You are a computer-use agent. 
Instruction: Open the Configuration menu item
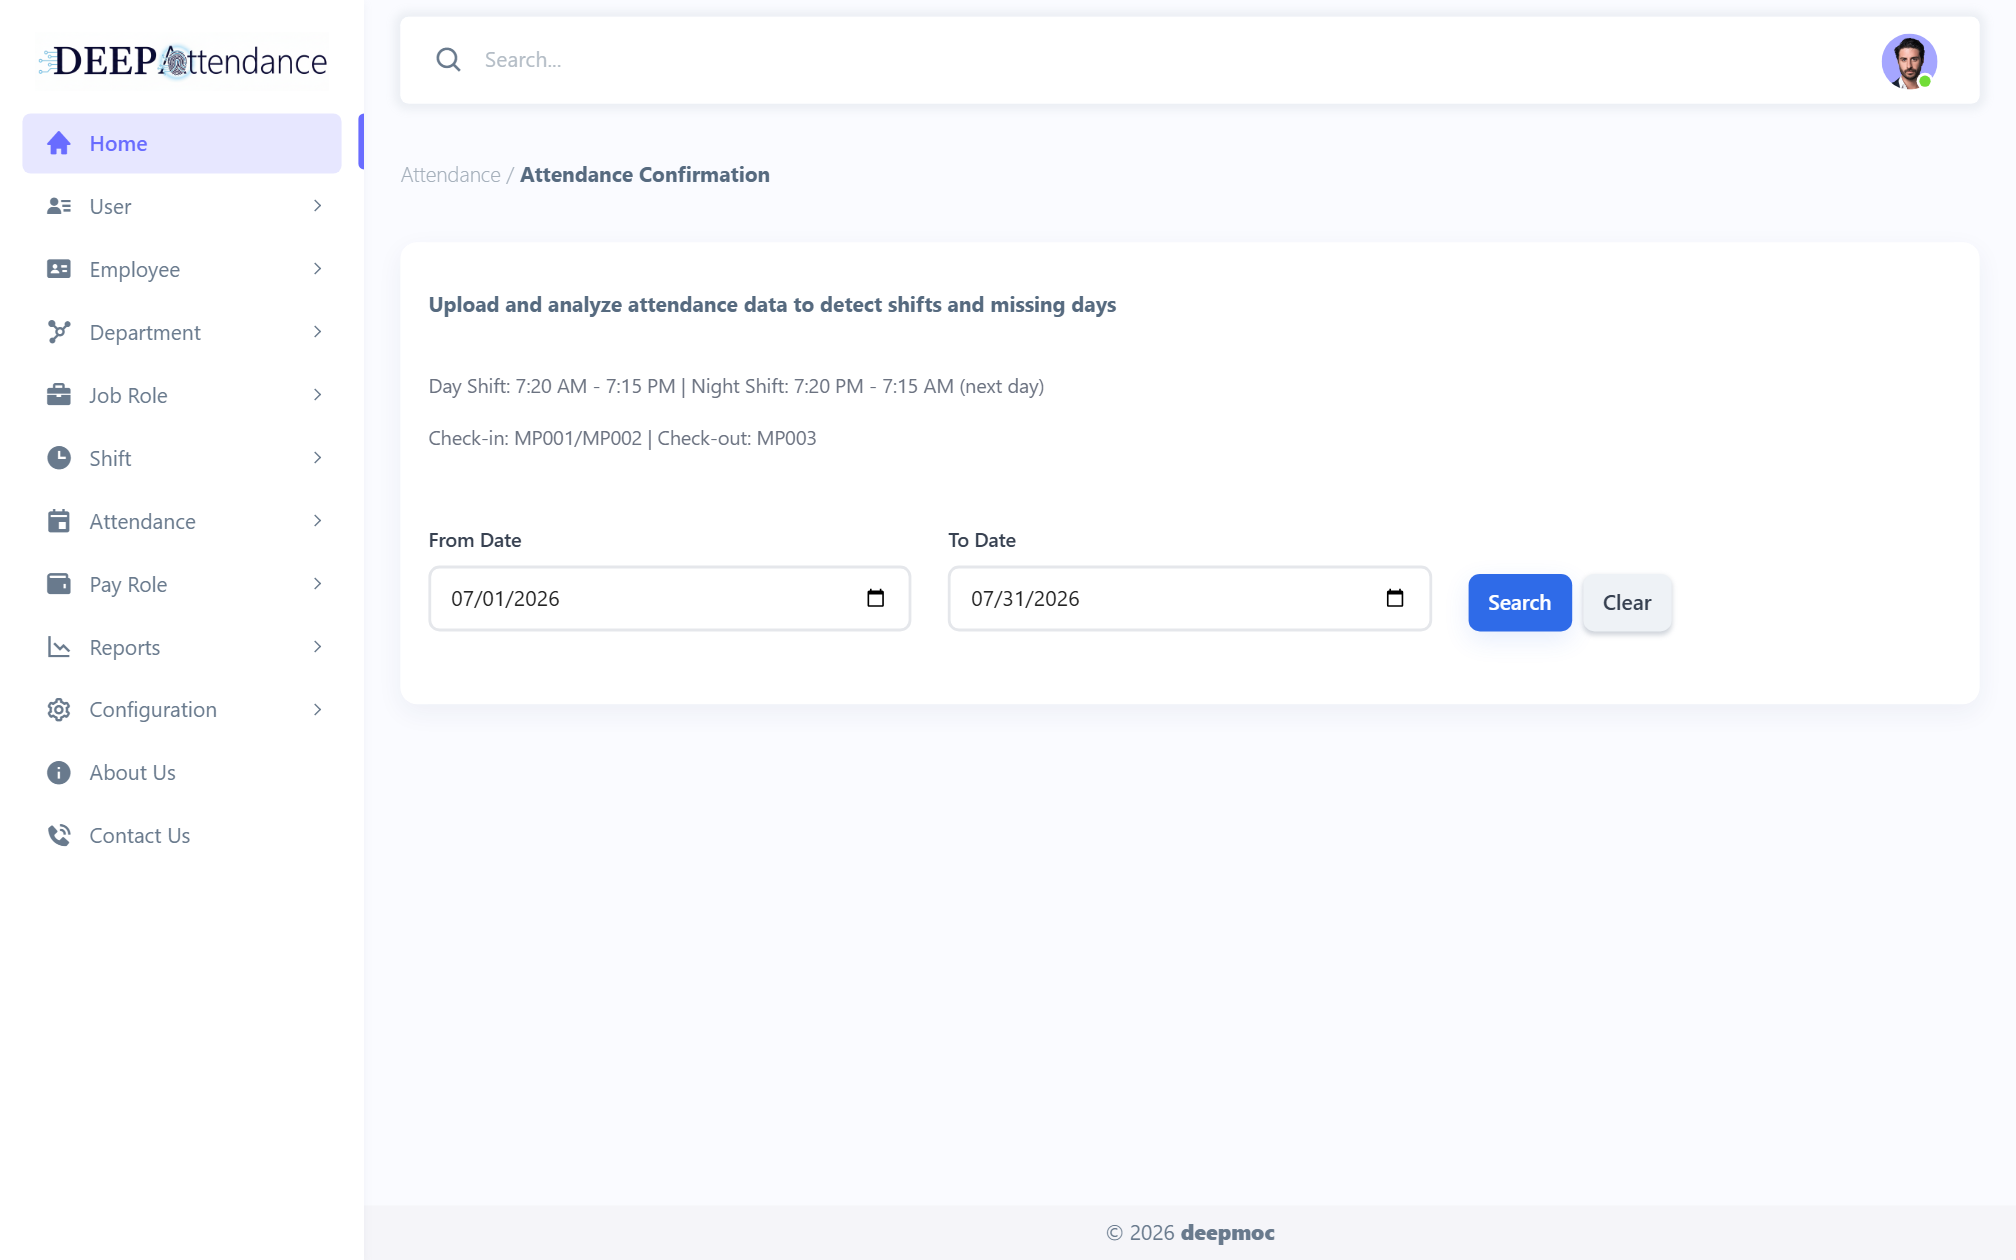[x=182, y=710]
